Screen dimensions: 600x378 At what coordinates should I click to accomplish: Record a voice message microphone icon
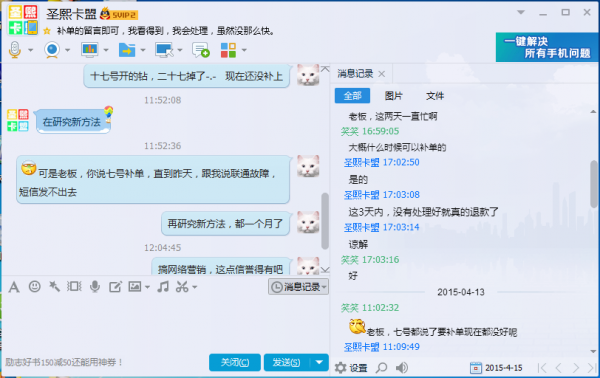point(95,287)
